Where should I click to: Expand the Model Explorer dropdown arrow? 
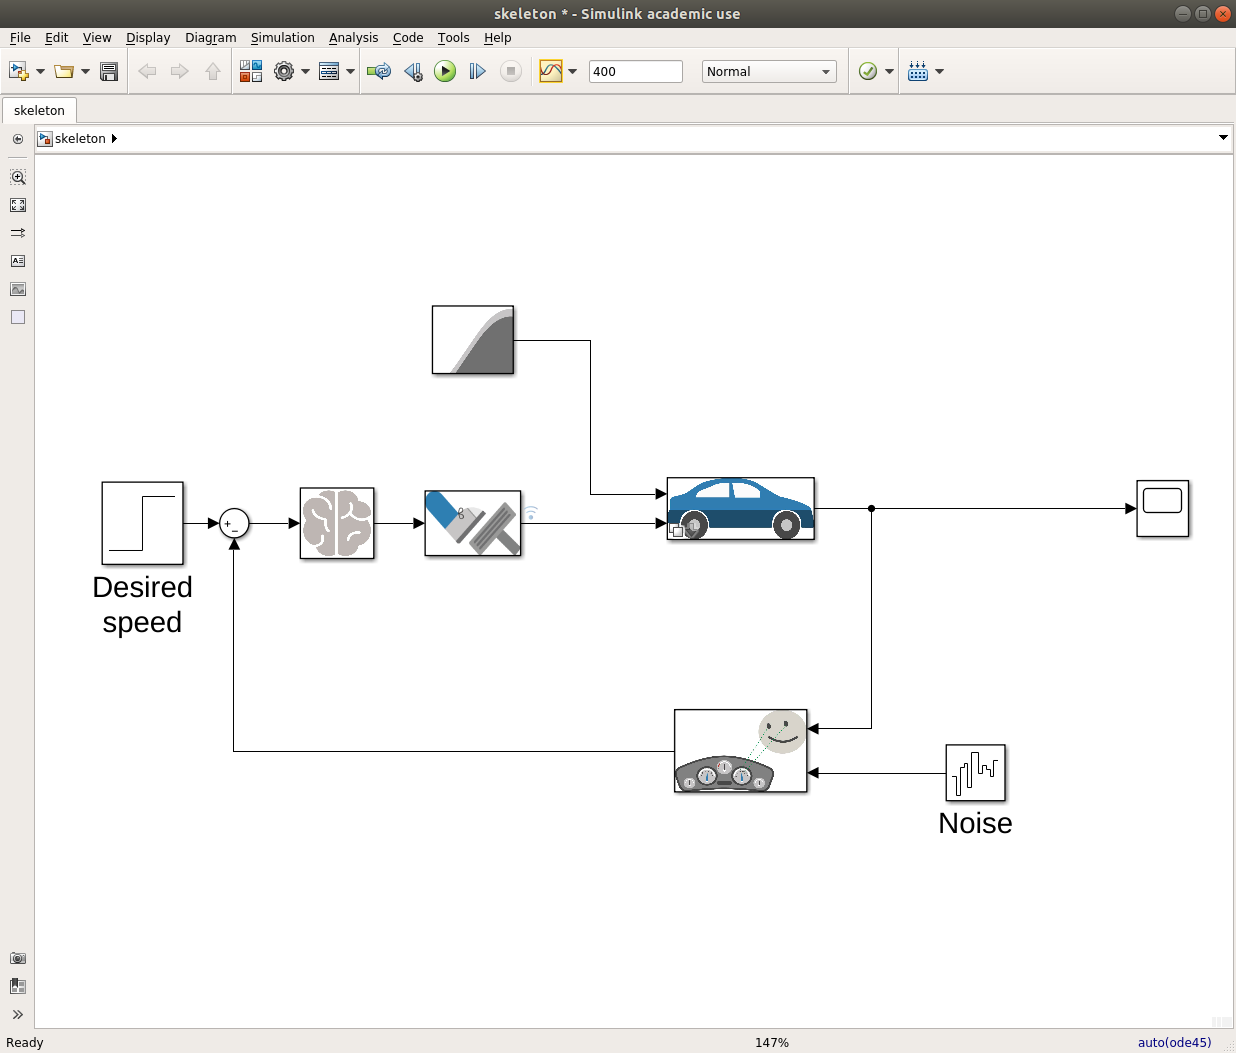pos(351,71)
